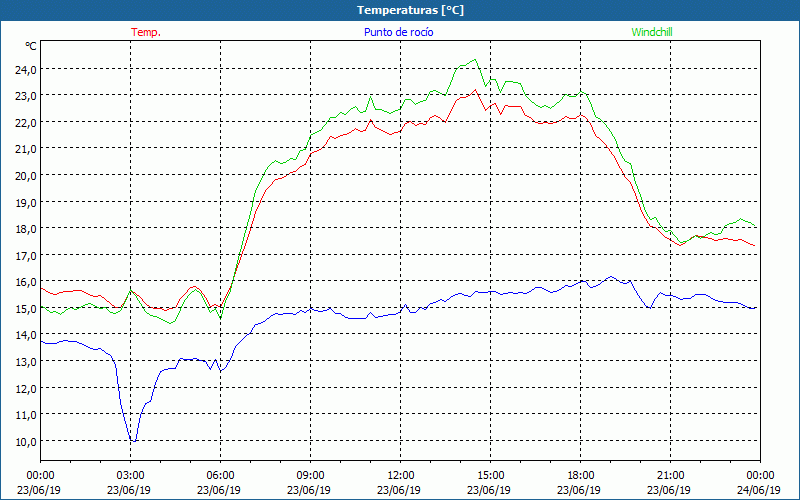The width and height of the screenshot is (800, 500).
Task: Click the 11,0 y-axis value
Action: tap(25, 415)
